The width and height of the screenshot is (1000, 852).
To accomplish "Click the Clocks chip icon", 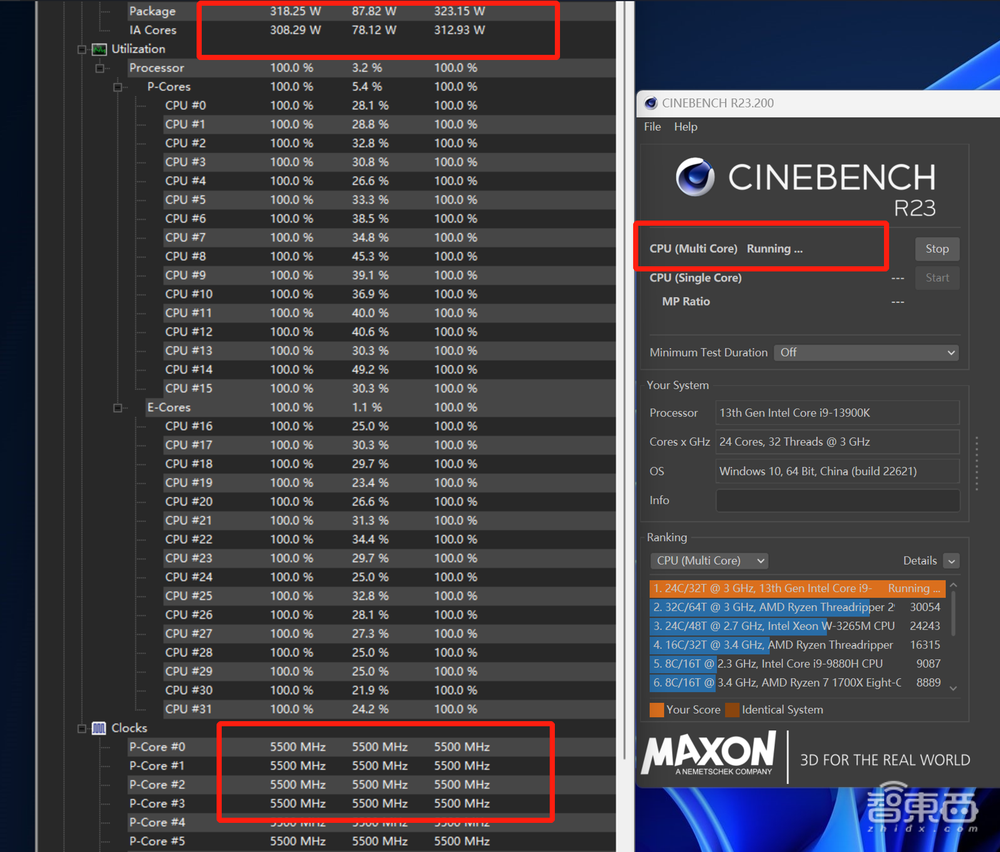I will [99, 728].
